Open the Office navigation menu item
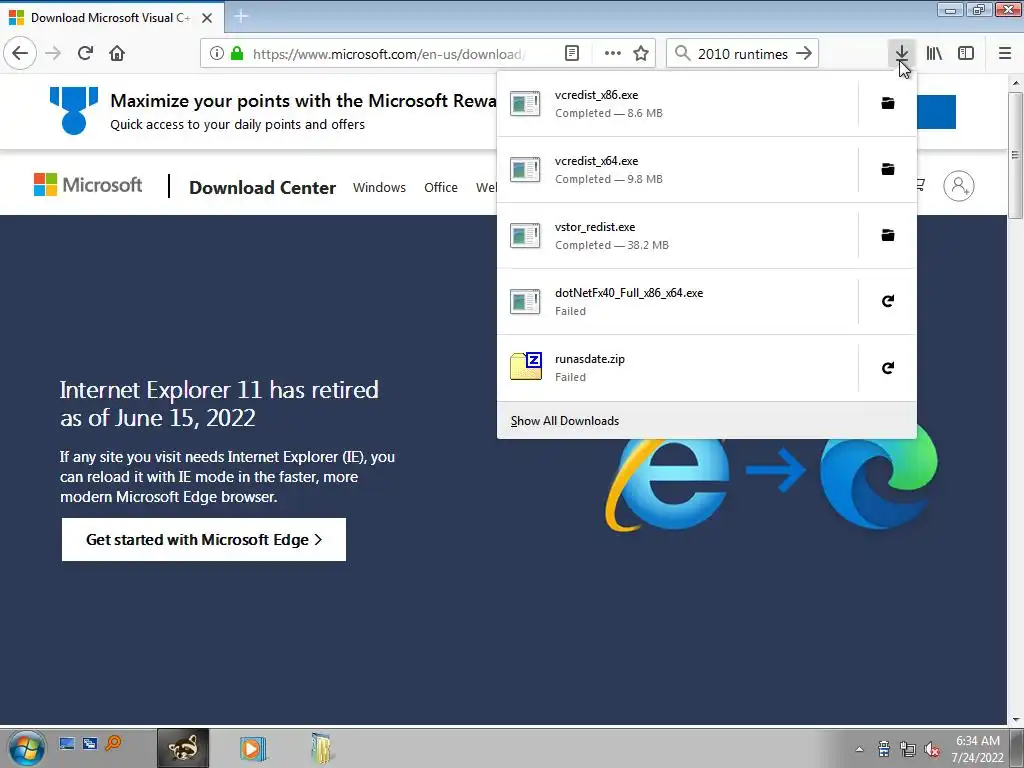The image size is (1024, 768). (441, 187)
